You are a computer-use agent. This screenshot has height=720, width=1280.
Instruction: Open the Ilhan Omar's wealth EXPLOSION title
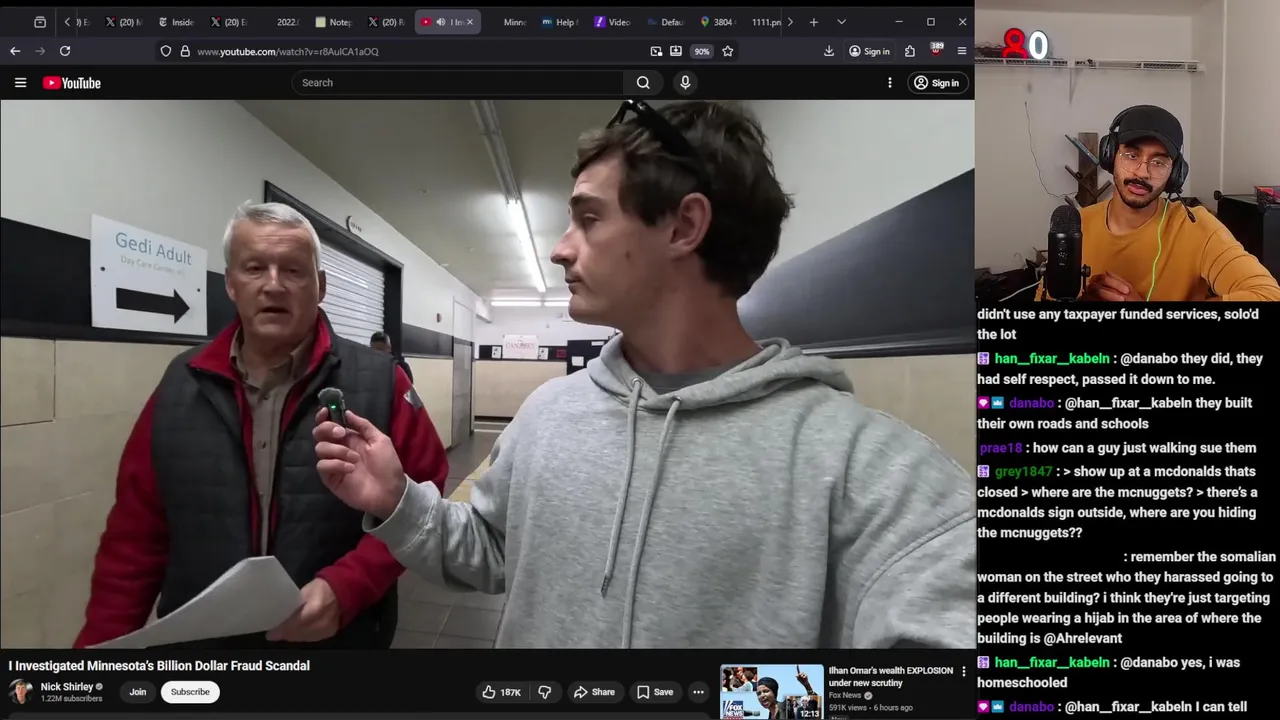890,677
